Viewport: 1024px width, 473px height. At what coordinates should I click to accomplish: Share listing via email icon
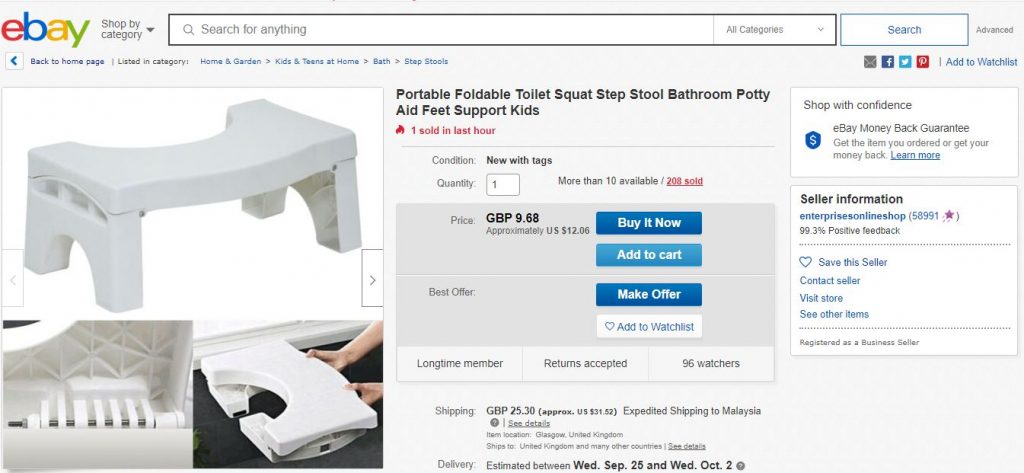coord(870,62)
